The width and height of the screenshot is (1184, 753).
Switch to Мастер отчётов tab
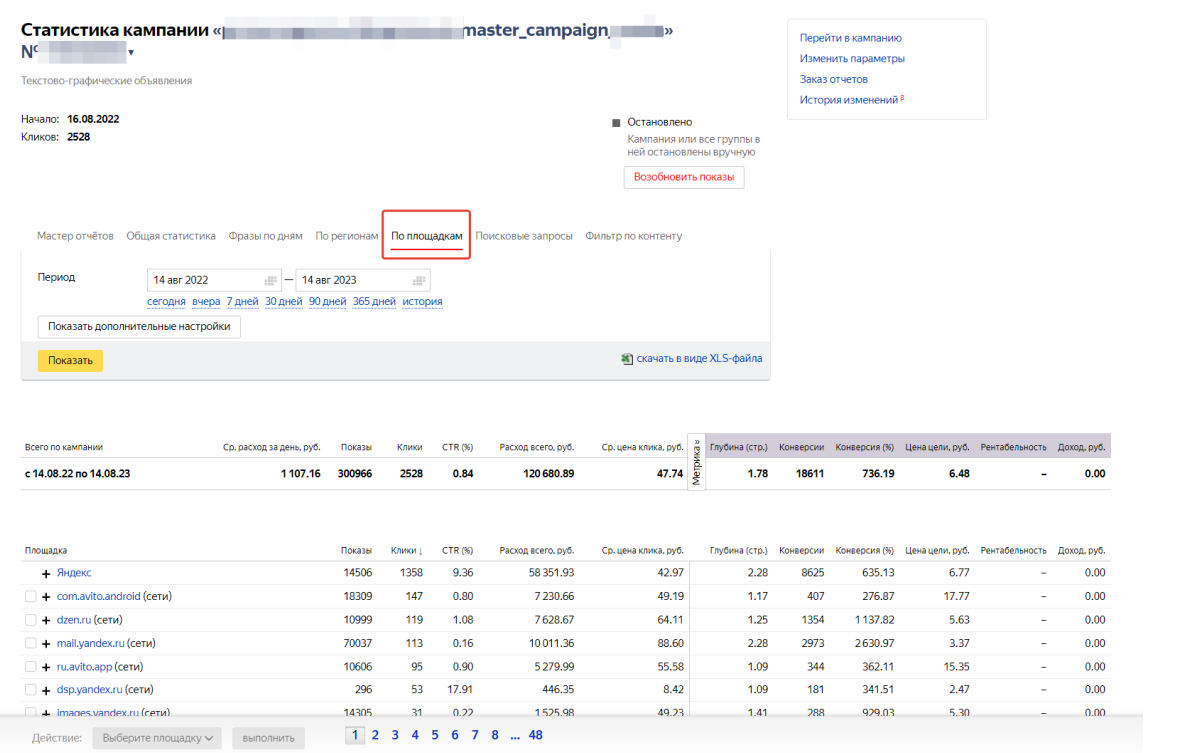pyautogui.click(x=75, y=236)
